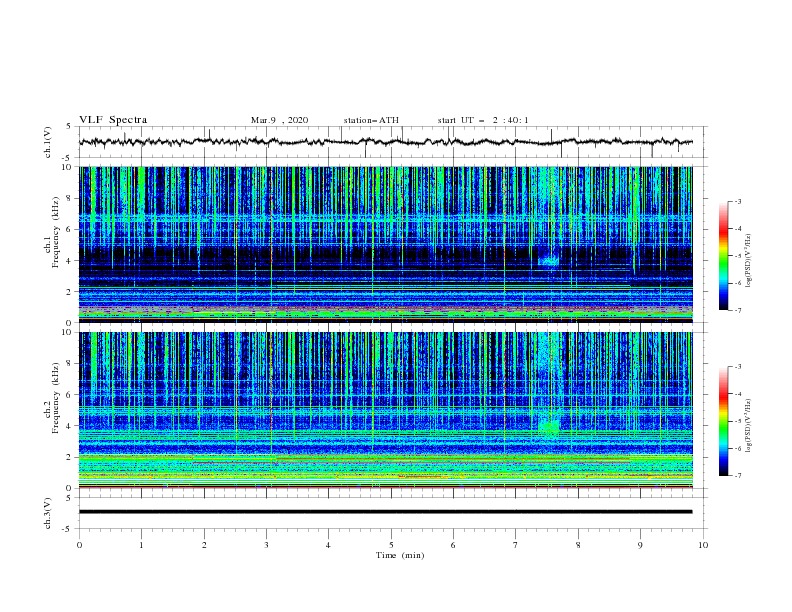
Task: Click the ch.1 voltage waveform trace
Action: click(386, 142)
